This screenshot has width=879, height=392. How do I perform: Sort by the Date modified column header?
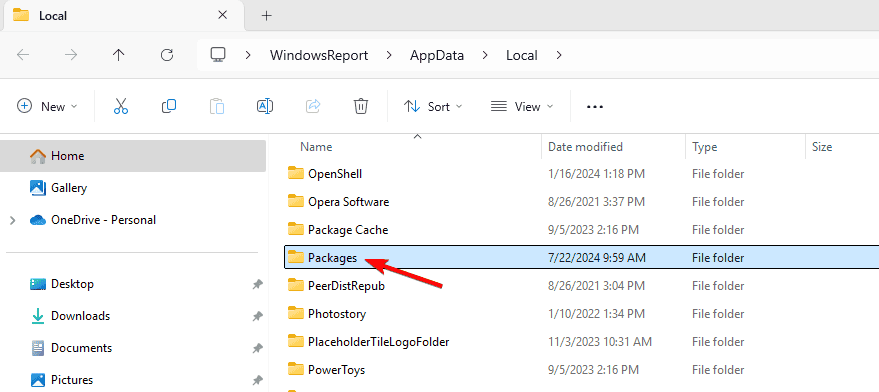(x=585, y=147)
